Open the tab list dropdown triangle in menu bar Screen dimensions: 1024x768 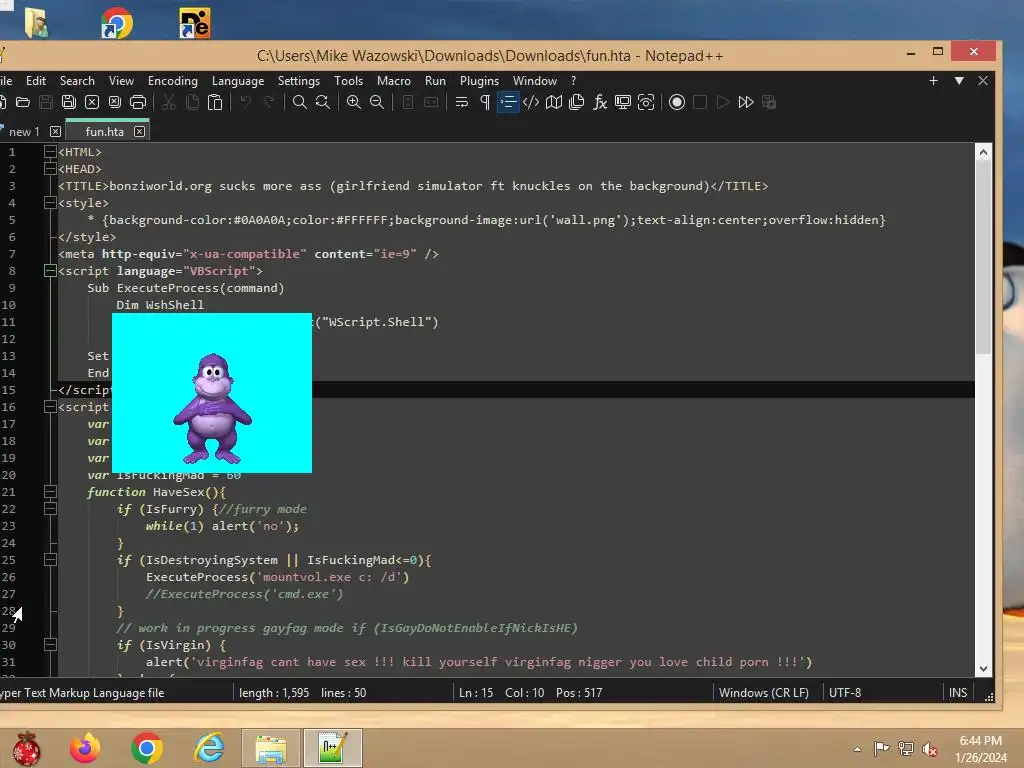coord(959,80)
